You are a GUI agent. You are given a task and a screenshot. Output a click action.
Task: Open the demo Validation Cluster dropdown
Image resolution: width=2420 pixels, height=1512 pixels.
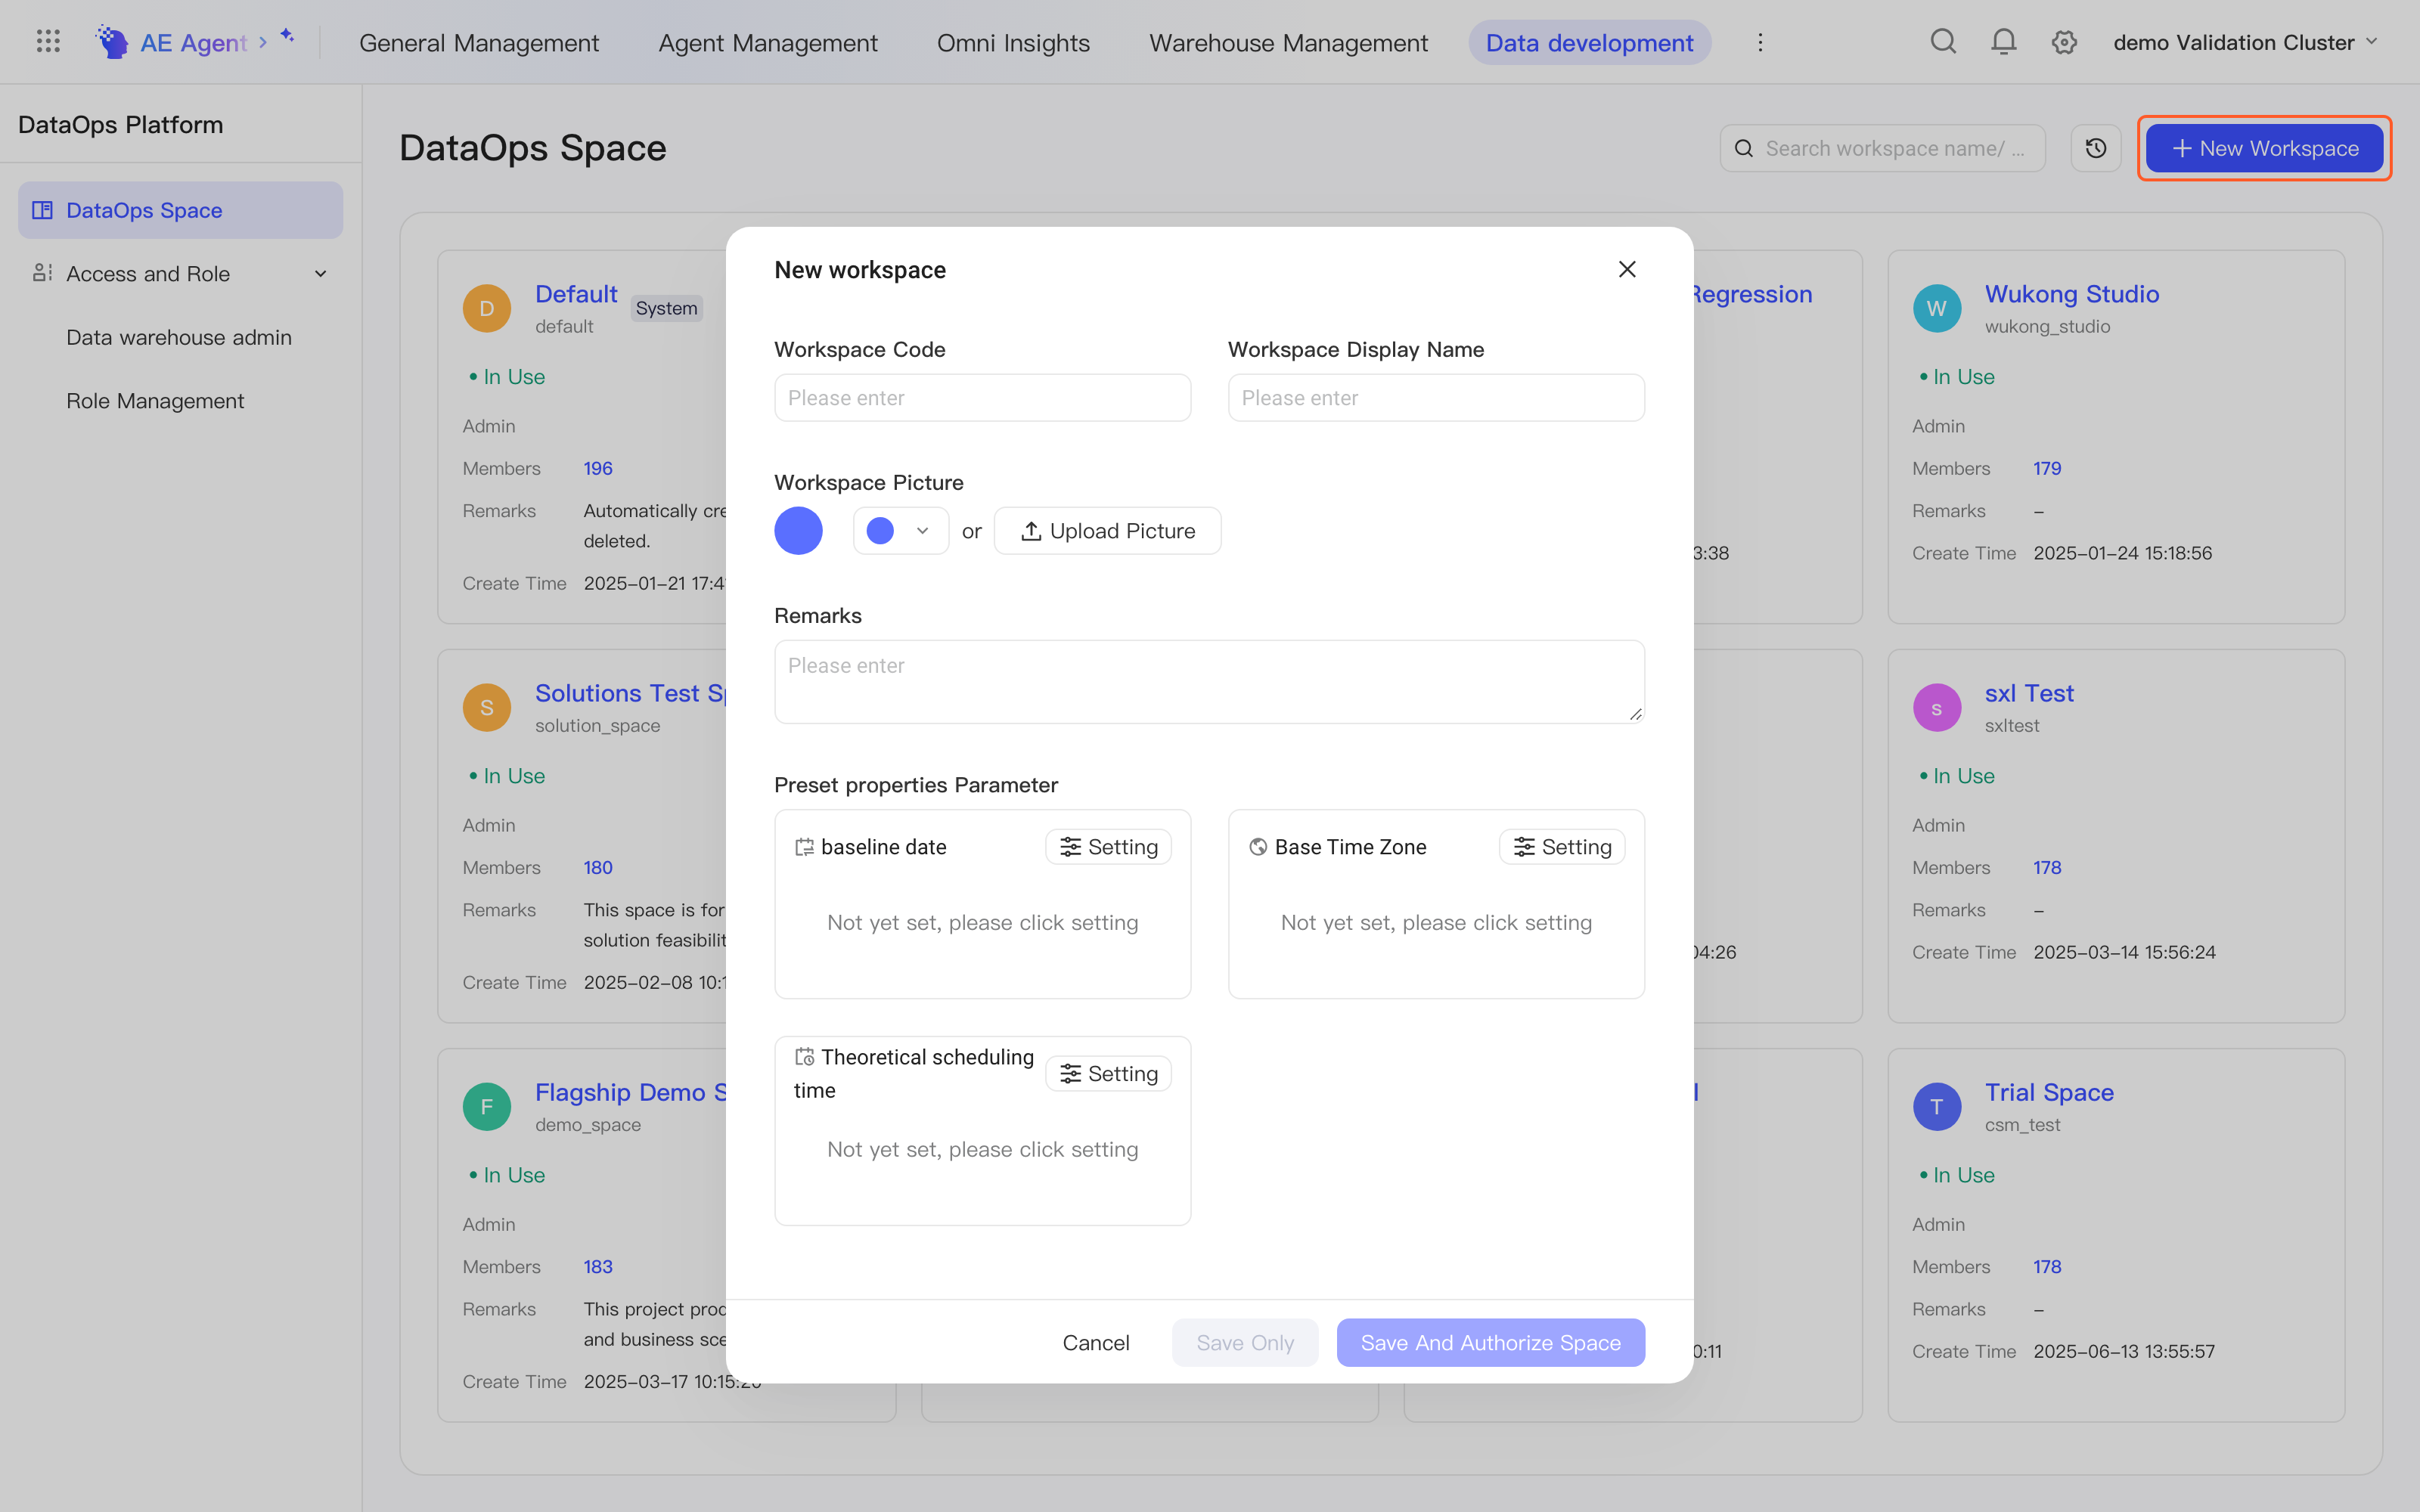[x=2245, y=42]
